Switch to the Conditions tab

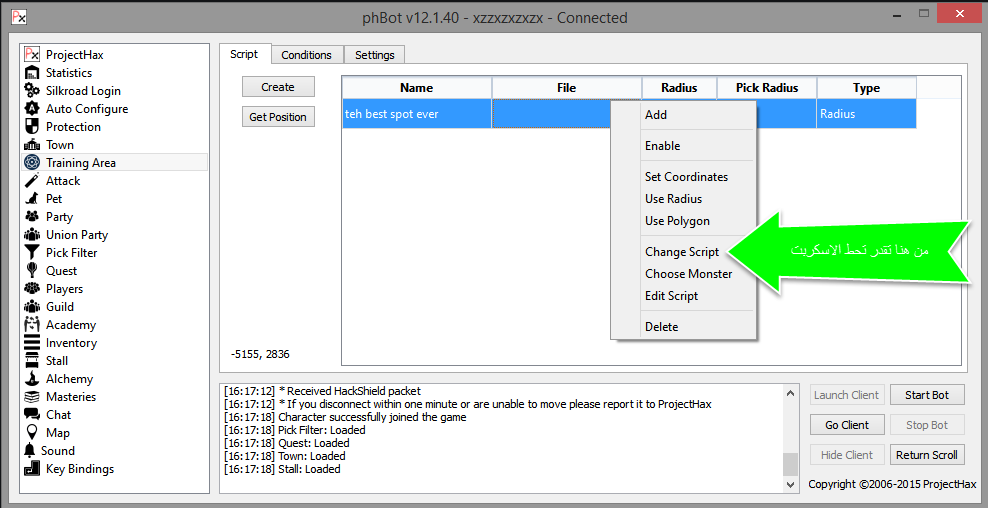[306, 55]
